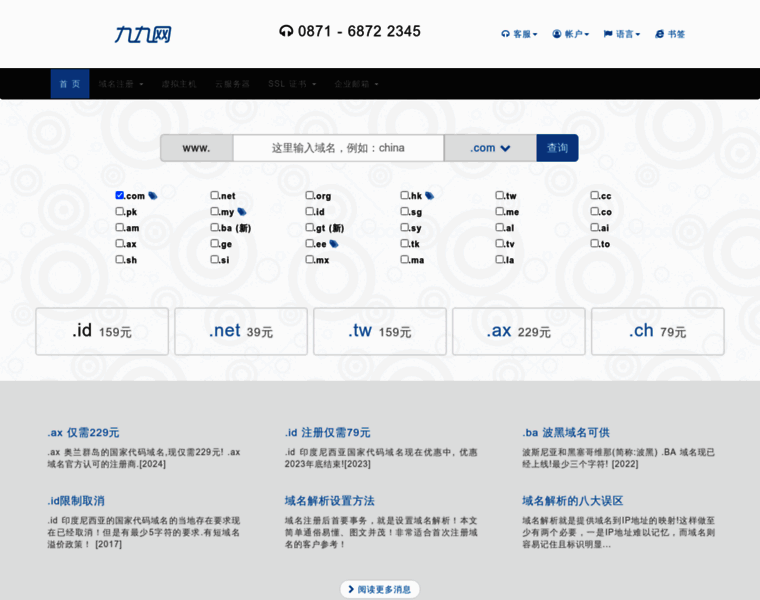Image resolution: width=760 pixels, height=600 pixels.
Task: Check the .gt (新) checkbox
Action: pos(310,227)
